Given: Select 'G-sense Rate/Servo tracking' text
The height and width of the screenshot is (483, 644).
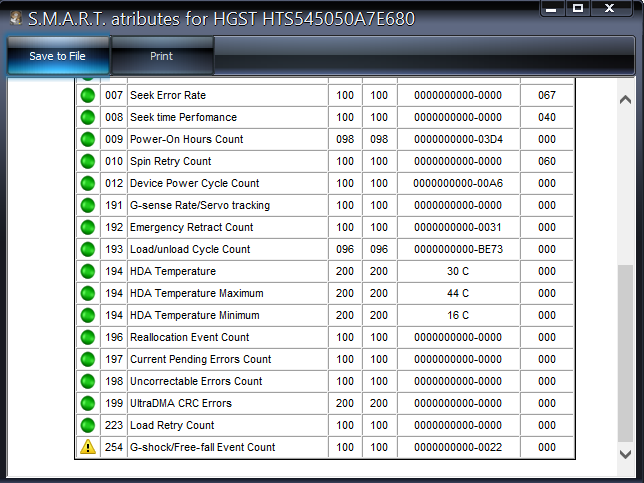Looking at the screenshot, I should (200, 205).
